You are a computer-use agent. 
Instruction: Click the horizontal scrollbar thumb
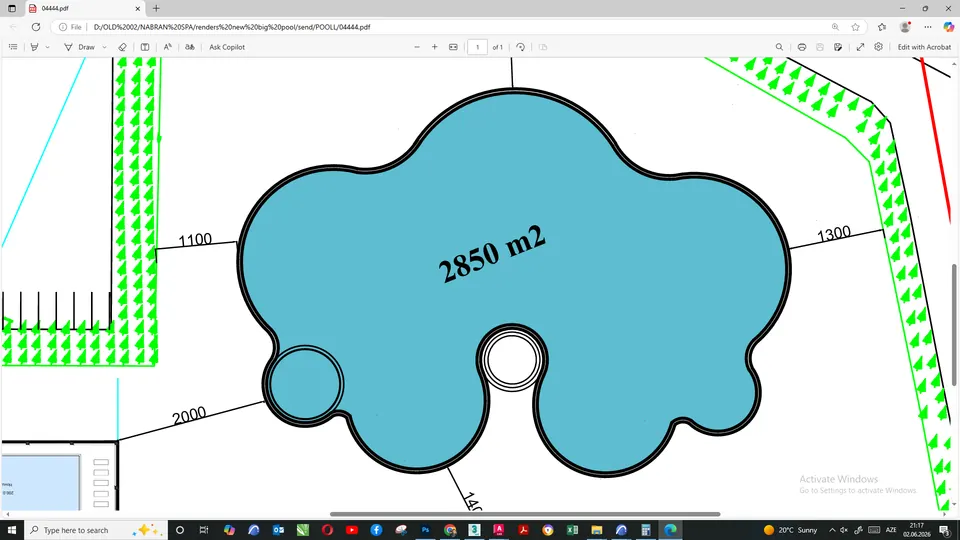[525, 514]
